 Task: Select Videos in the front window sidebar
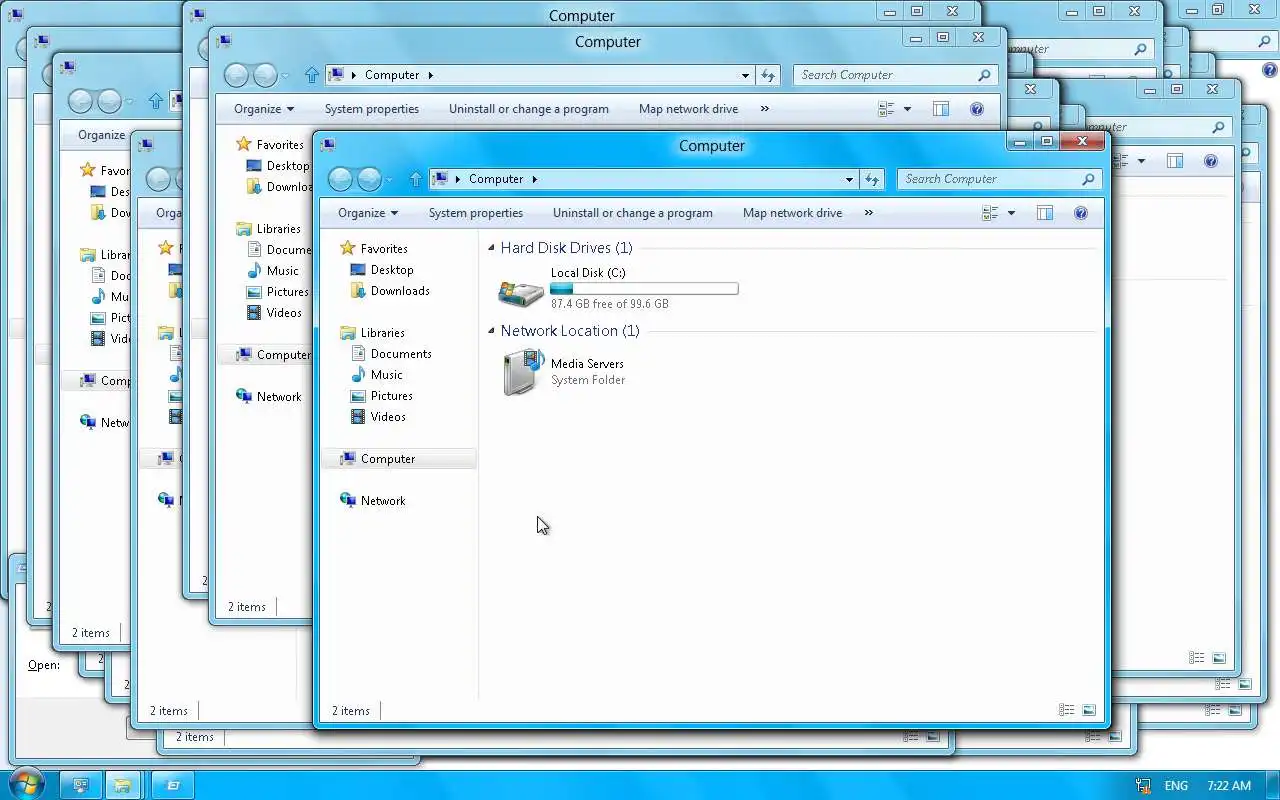point(388,417)
